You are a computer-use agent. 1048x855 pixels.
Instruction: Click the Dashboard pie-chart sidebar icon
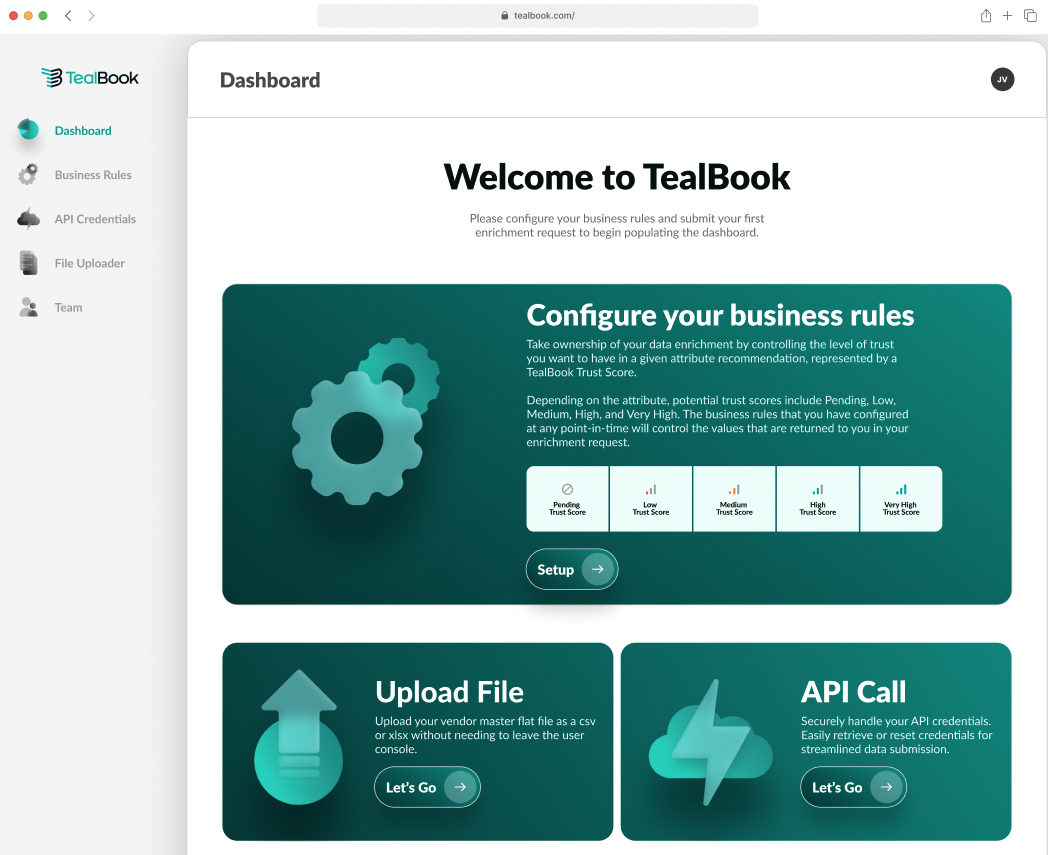[28, 129]
